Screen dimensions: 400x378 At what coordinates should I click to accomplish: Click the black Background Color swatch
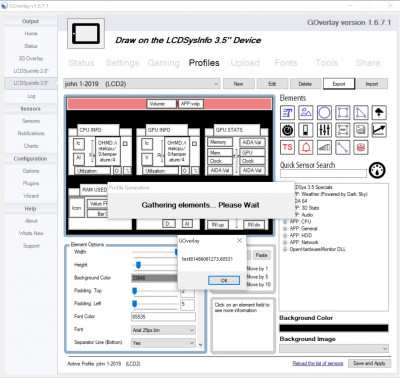click(334, 328)
